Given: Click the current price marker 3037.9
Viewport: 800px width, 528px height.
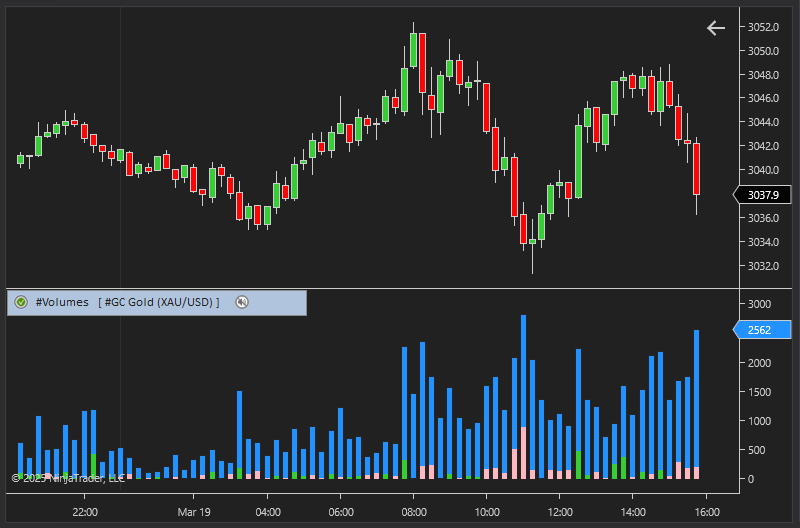Looking at the screenshot, I should tap(765, 195).
